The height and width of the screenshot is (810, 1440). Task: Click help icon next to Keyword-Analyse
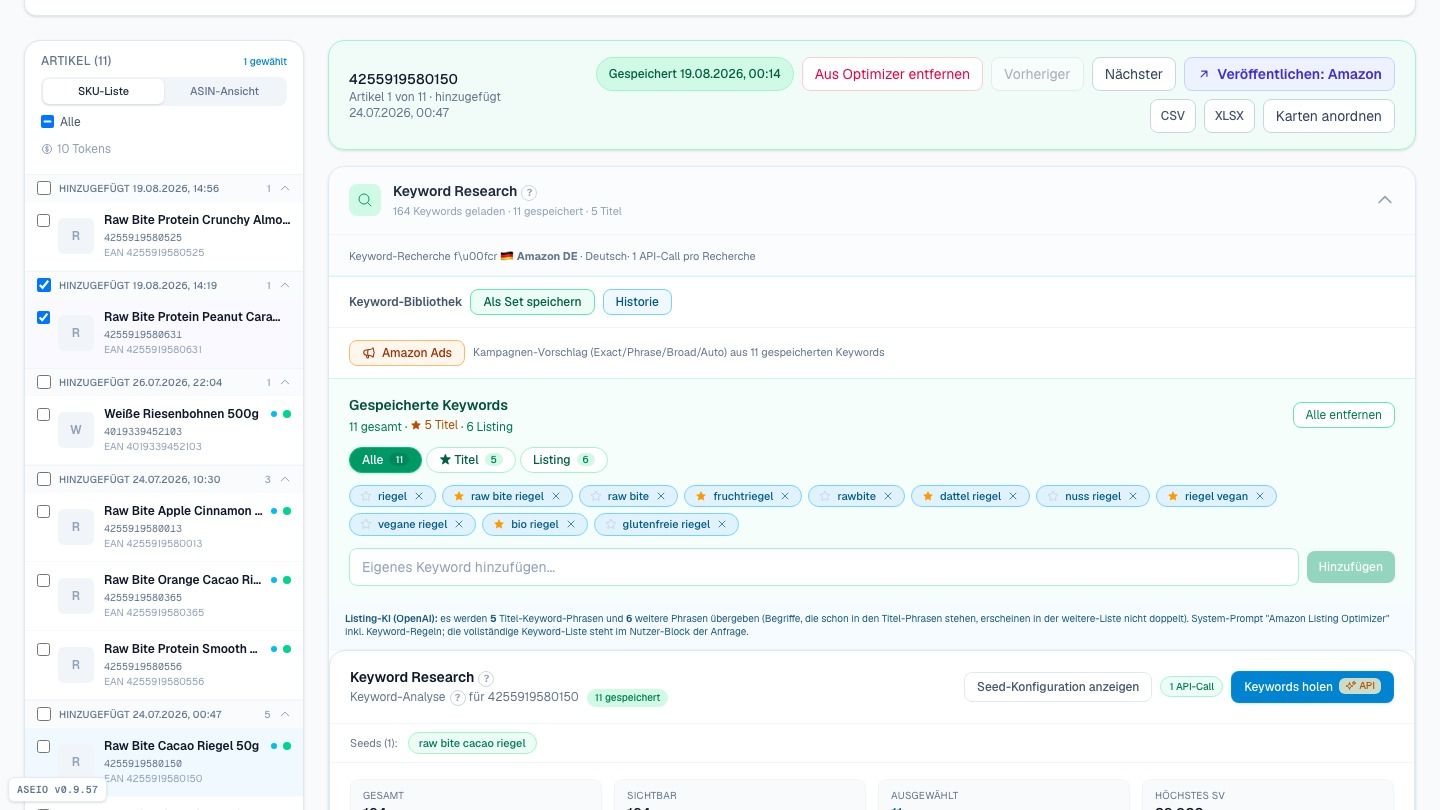pyautogui.click(x=458, y=697)
